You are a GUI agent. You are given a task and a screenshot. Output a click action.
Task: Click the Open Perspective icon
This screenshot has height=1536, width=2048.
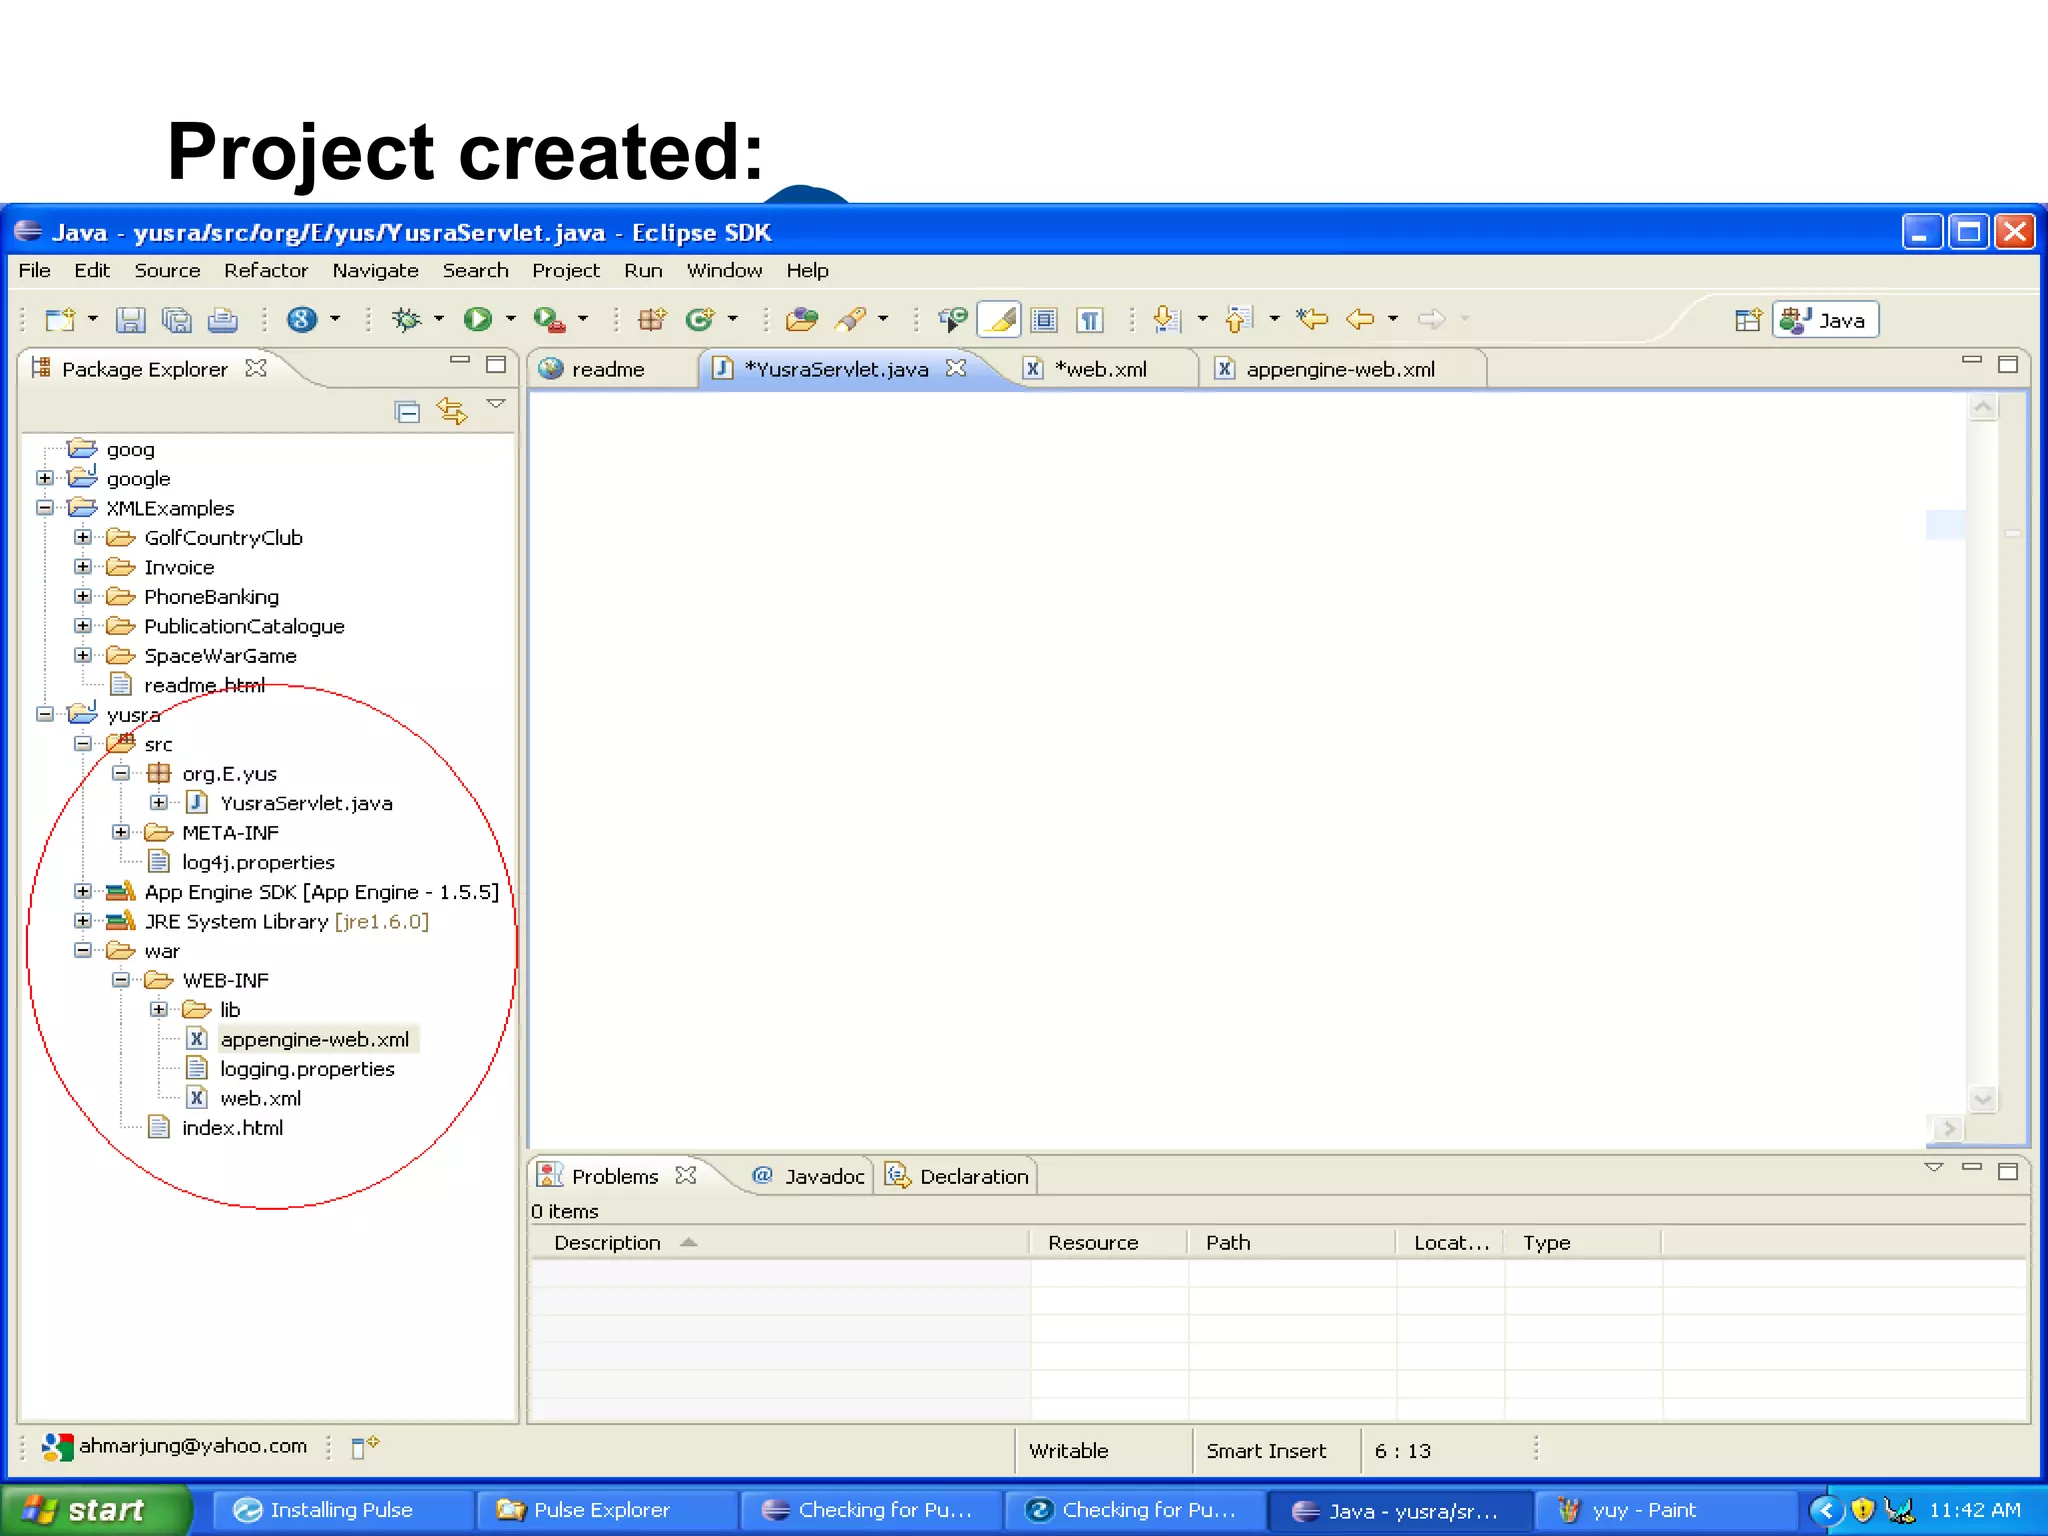tap(1748, 320)
